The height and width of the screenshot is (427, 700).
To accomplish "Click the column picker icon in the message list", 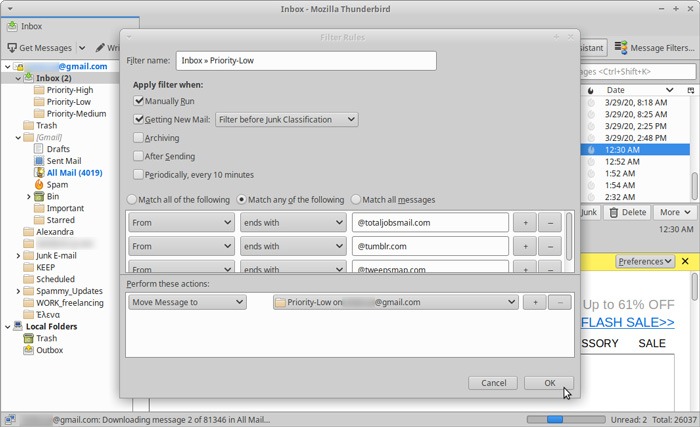I will [691, 90].
